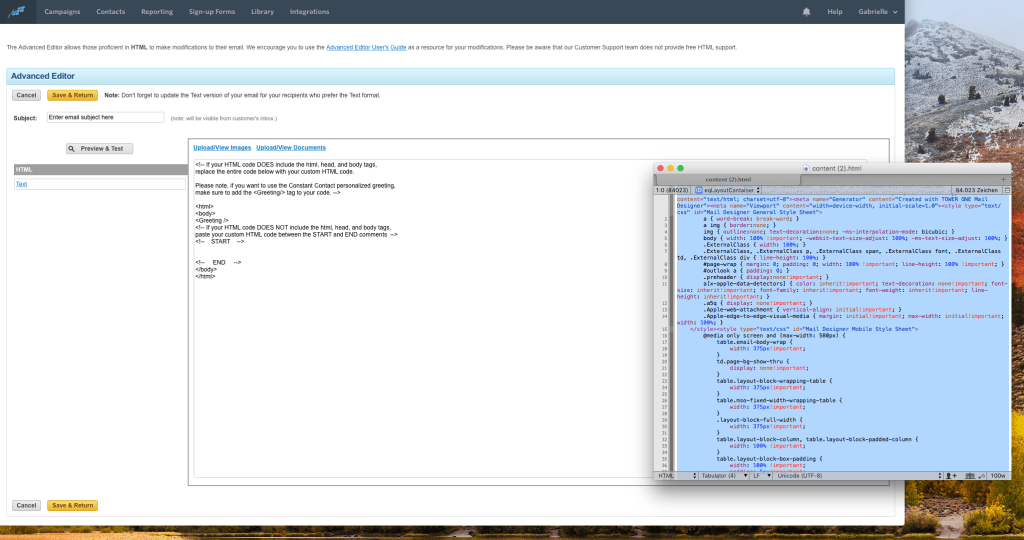This screenshot has height=540, width=1024.
Task: Open the Advanced Editor User's Guide link
Action: tap(366, 48)
